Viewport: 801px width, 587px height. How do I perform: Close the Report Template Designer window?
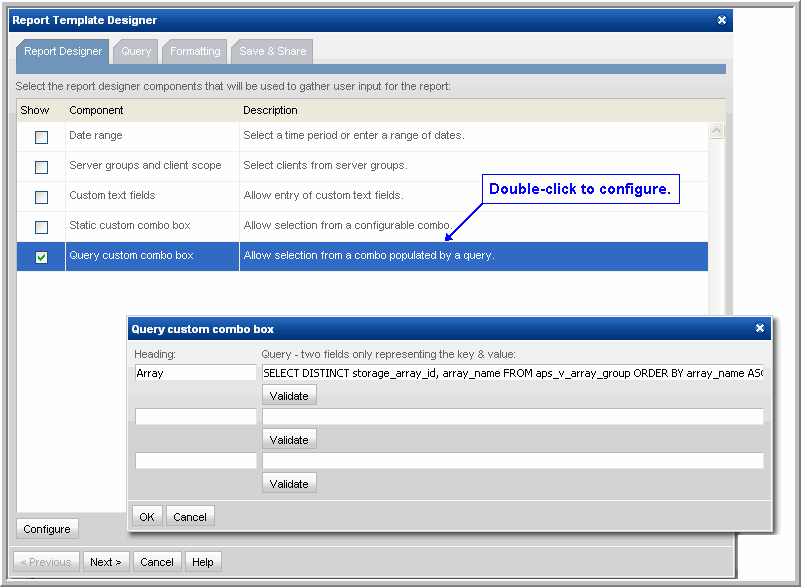[x=722, y=20]
